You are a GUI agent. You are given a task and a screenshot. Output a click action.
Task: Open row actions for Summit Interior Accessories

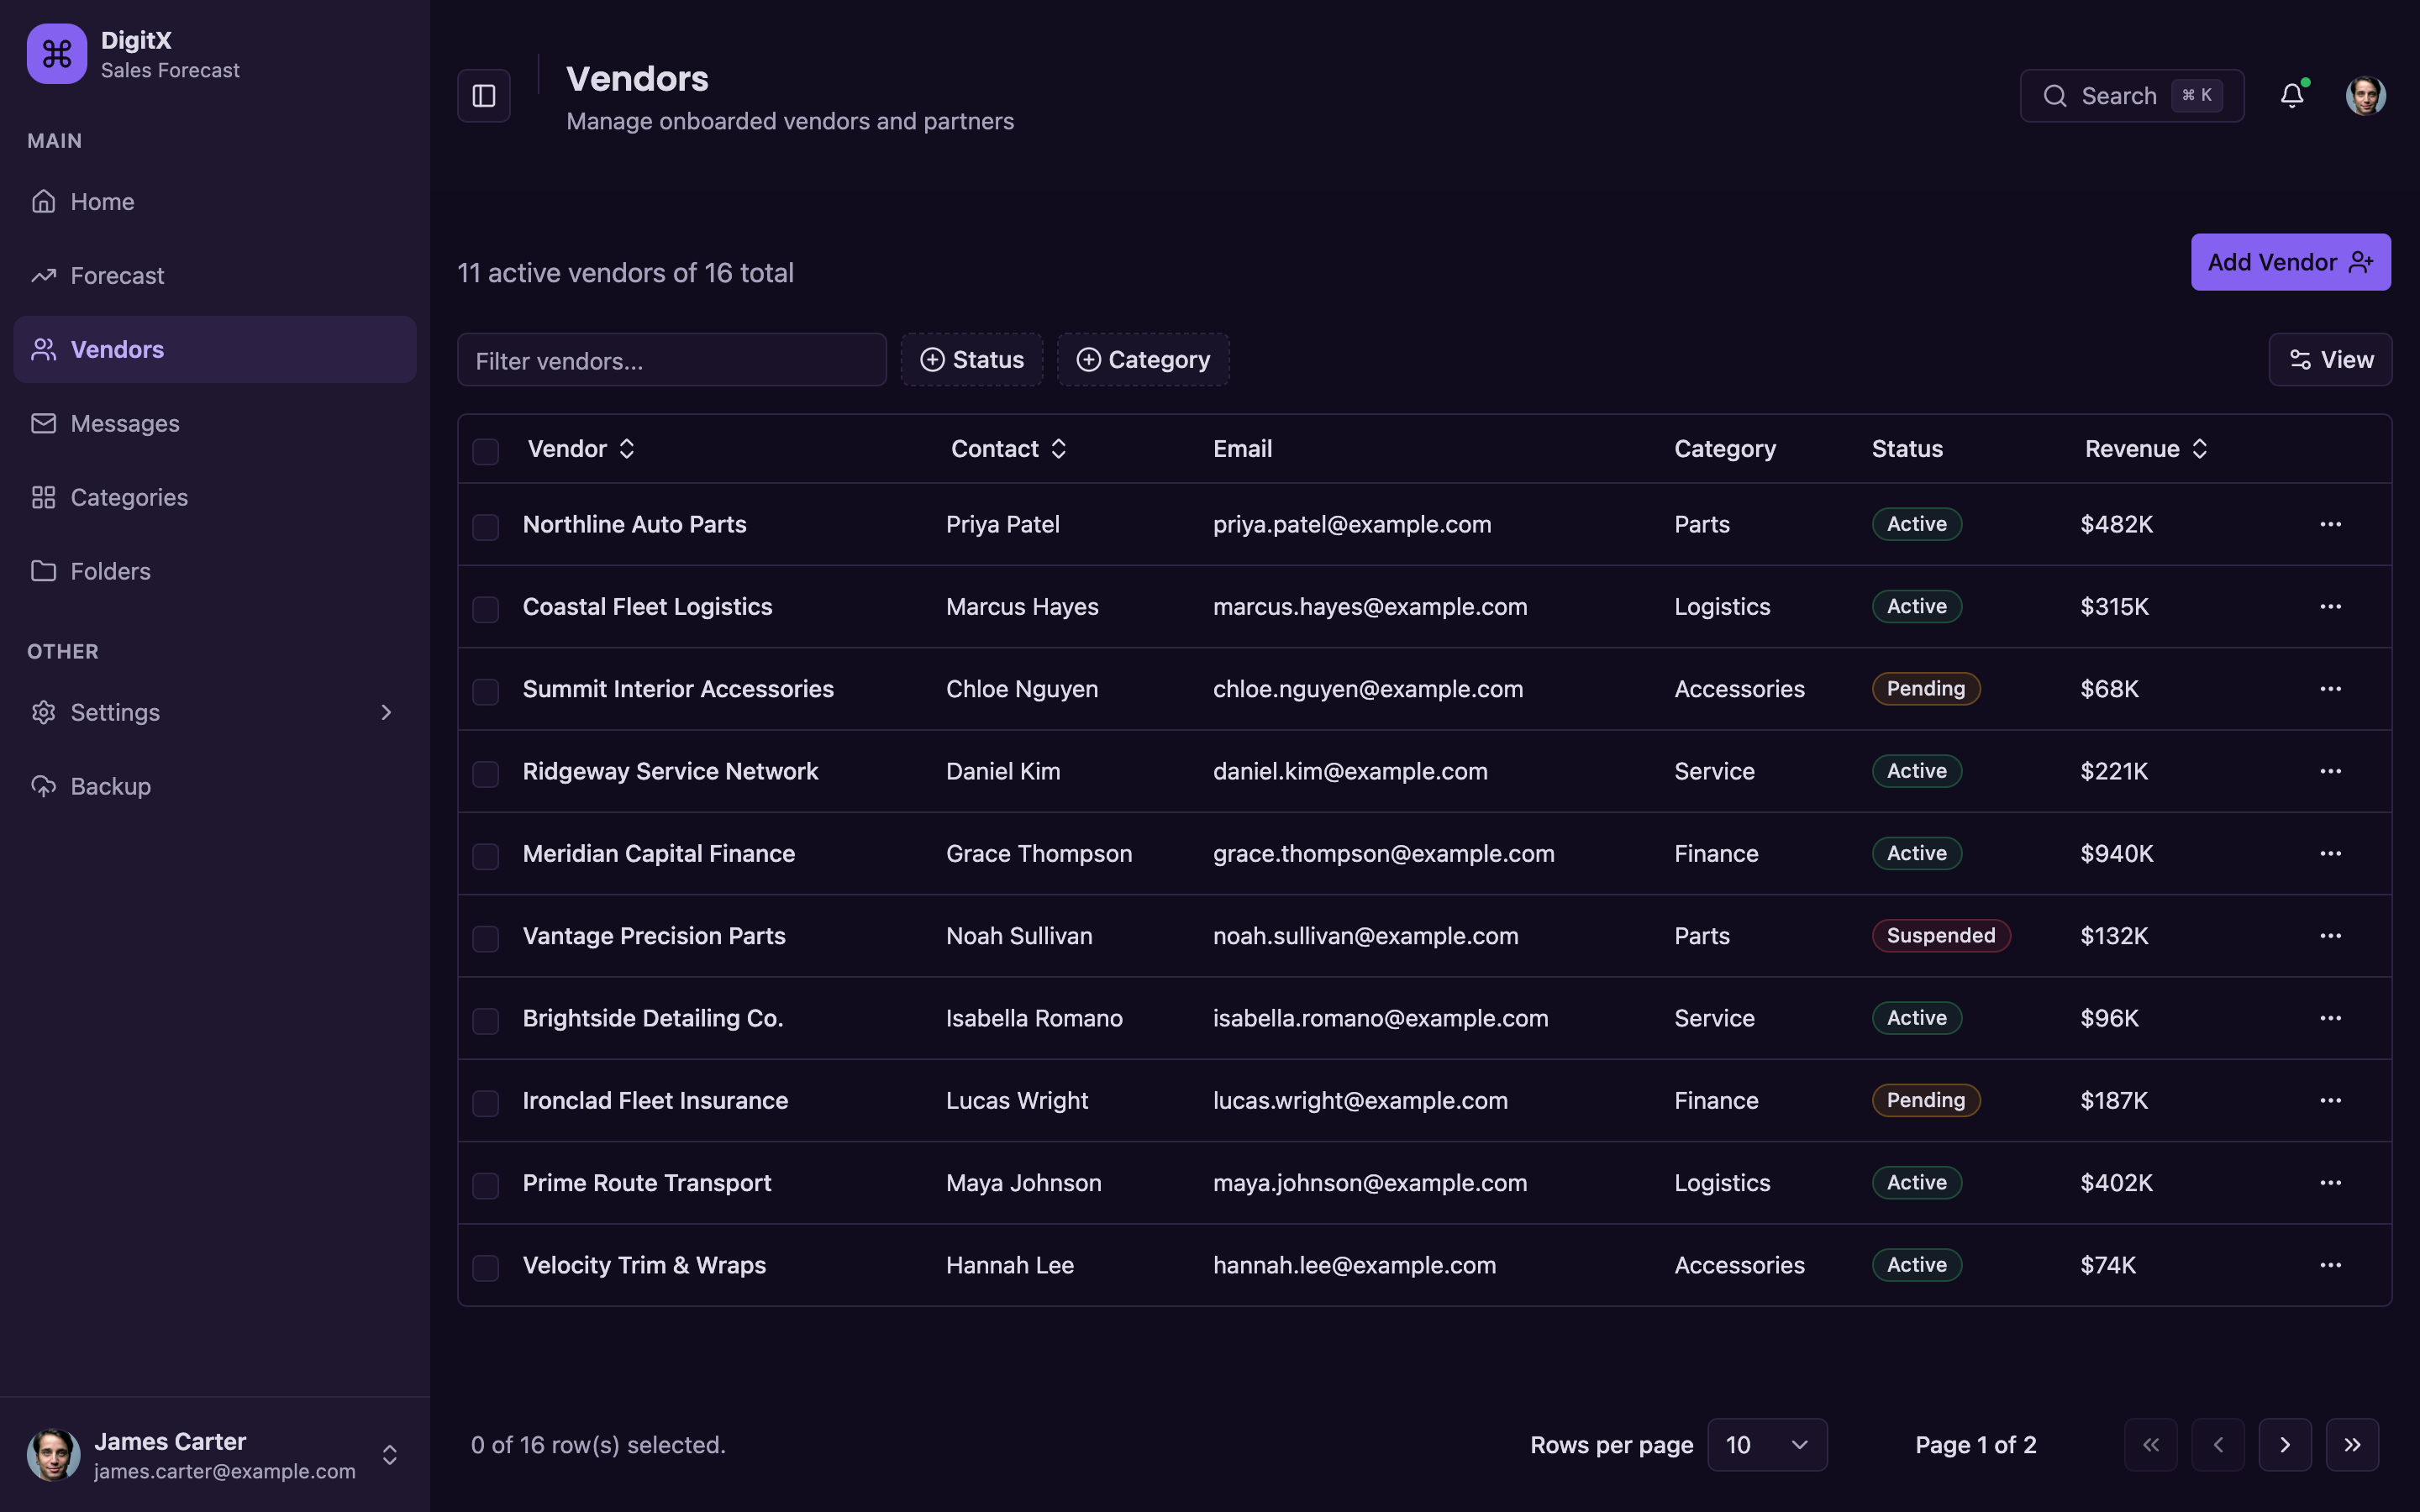(2331, 689)
